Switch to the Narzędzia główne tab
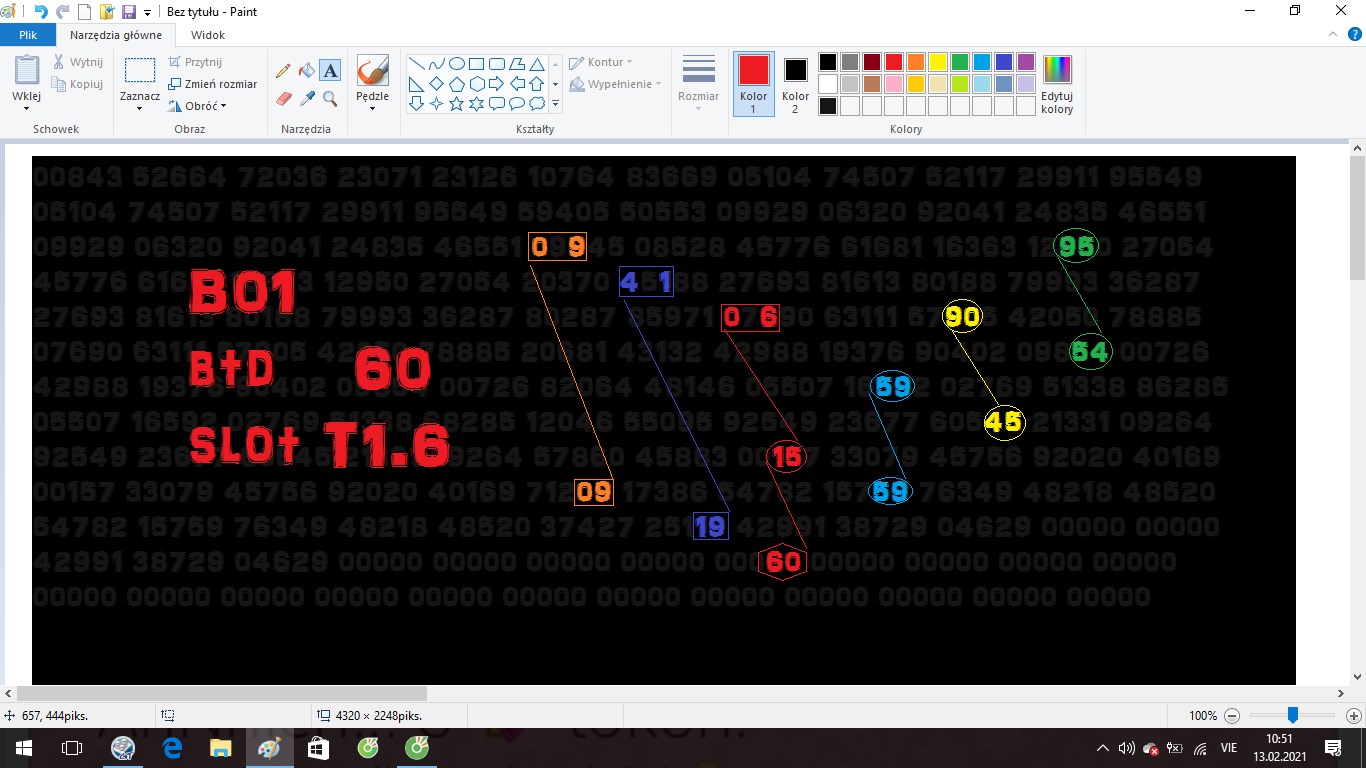Screen dimensions: 1366x768 tap(116, 35)
